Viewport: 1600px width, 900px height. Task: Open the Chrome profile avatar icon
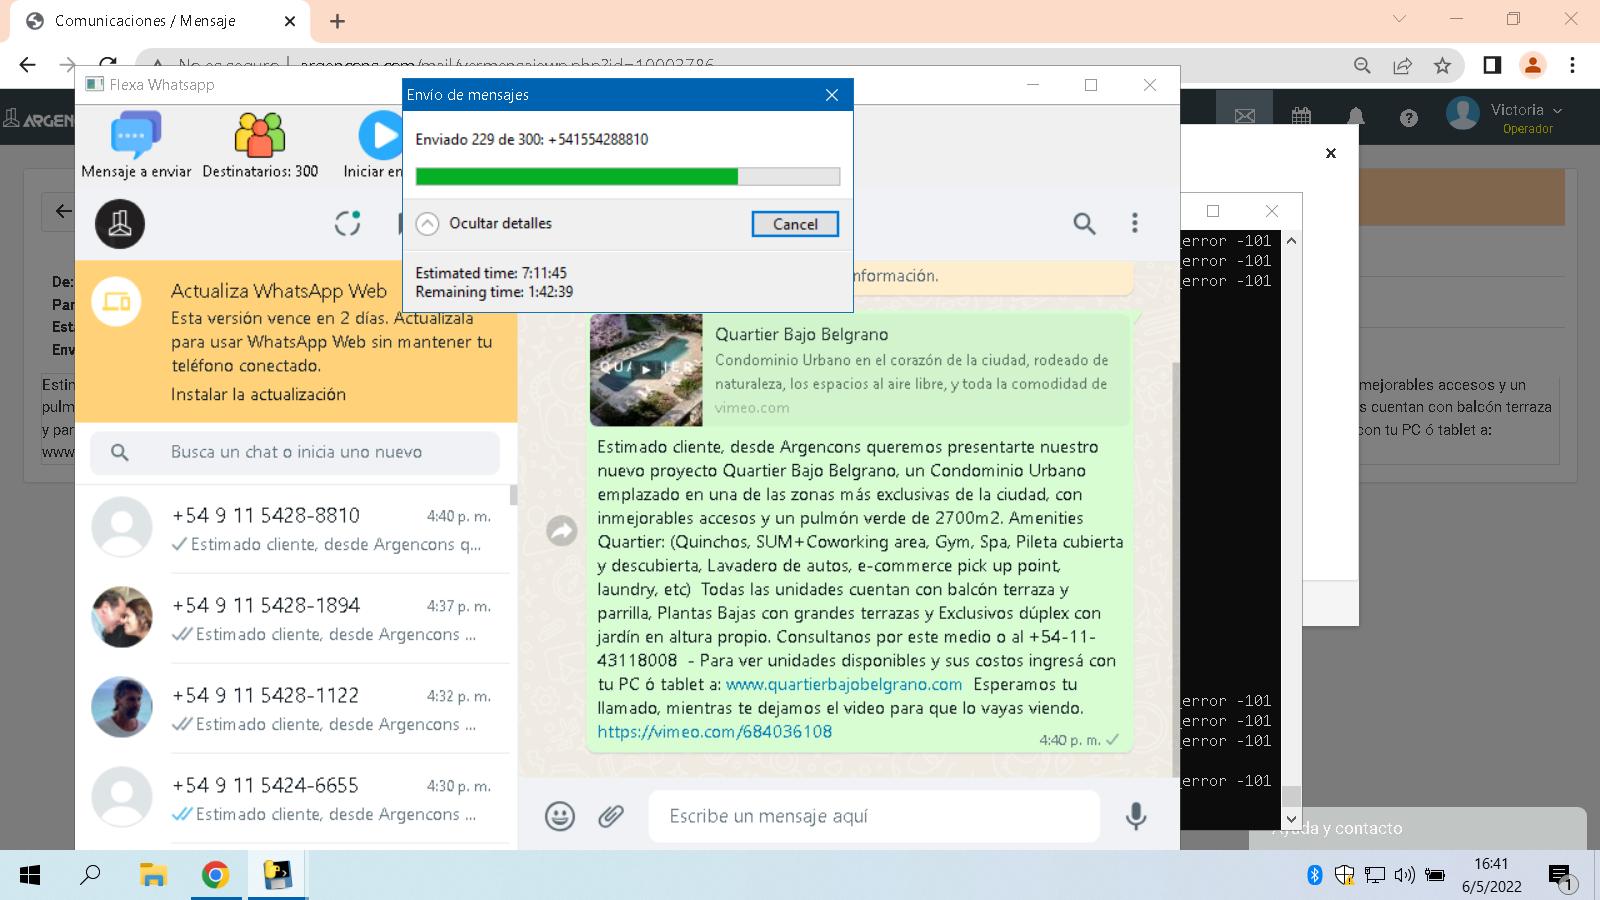1532,65
